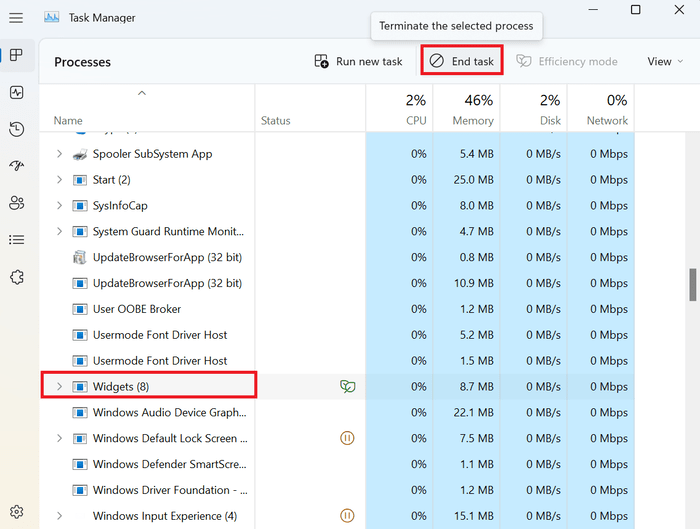Click the 22.1 MB memory value cell
The height and width of the screenshot is (529, 700).
[474, 412]
